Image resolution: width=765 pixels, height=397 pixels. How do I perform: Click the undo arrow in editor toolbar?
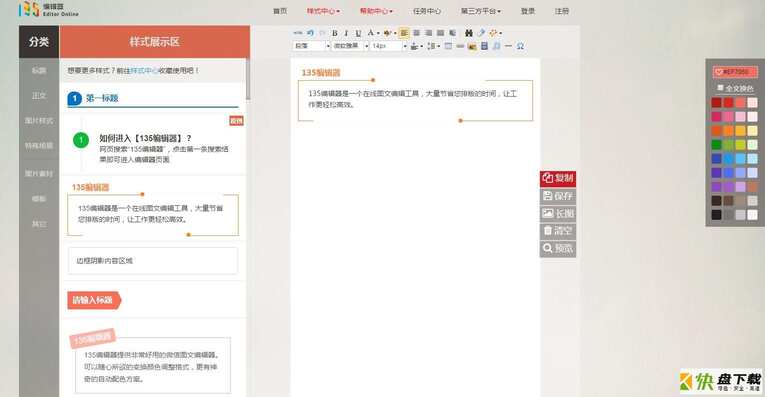(310, 33)
